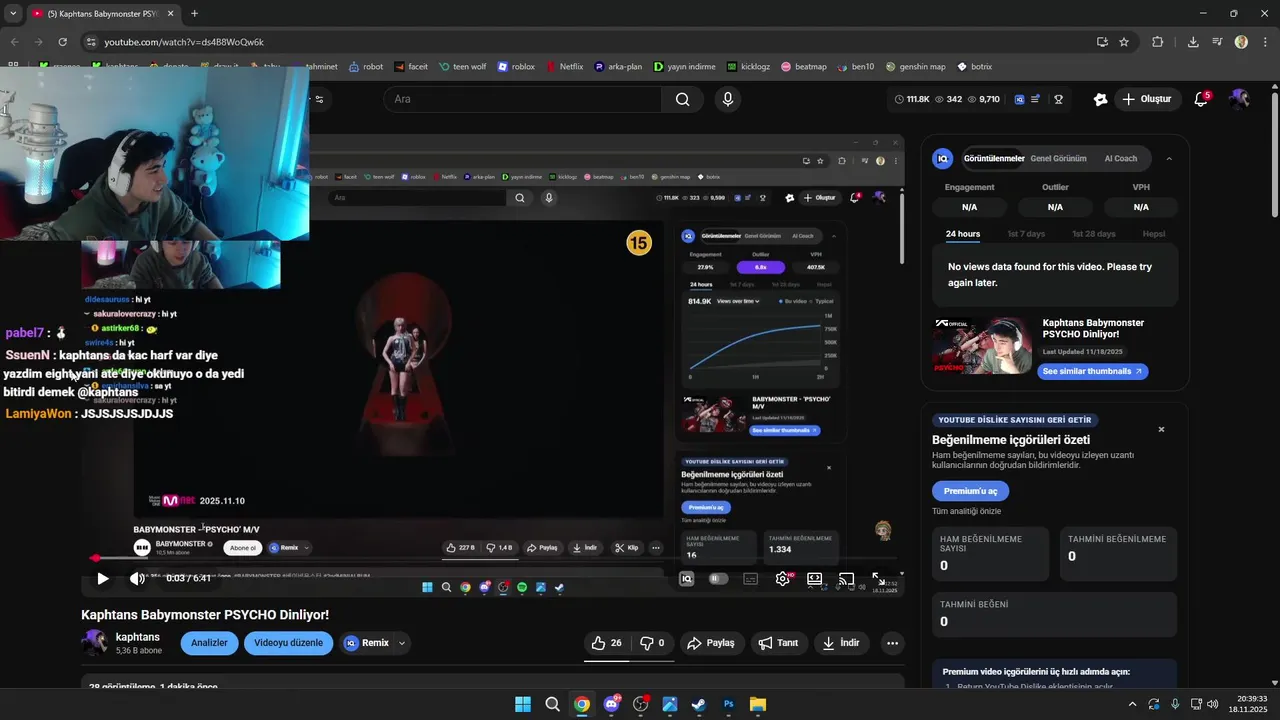Reload the page in Chrome

pos(62,42)
